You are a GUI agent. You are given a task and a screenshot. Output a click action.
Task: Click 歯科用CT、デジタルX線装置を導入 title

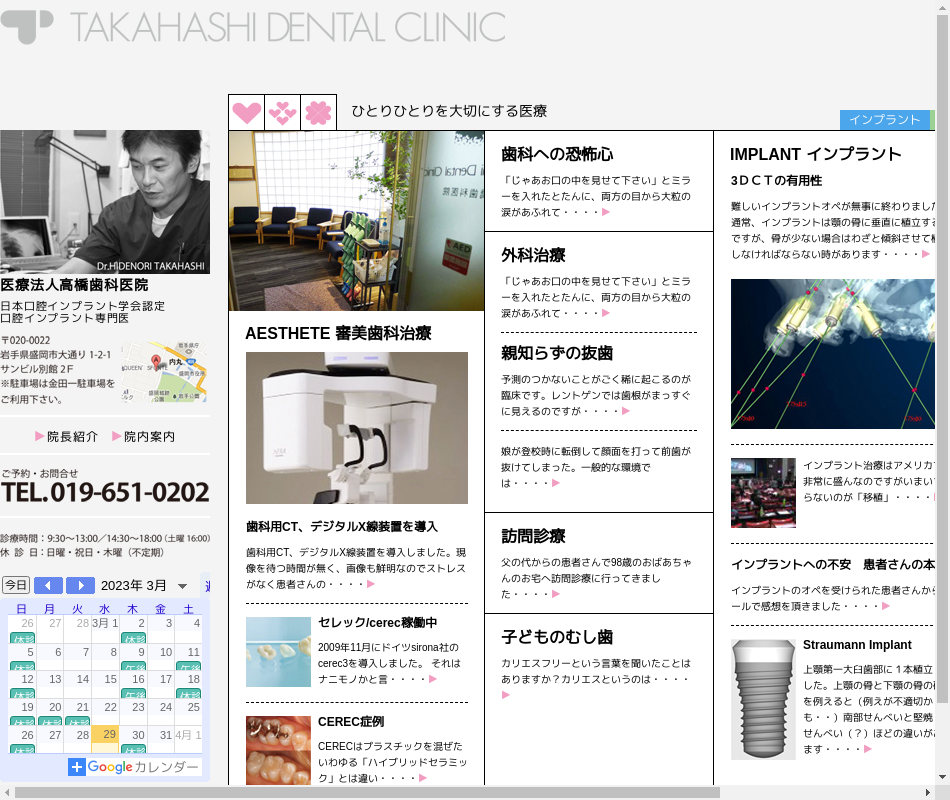(x=342, y=527)
